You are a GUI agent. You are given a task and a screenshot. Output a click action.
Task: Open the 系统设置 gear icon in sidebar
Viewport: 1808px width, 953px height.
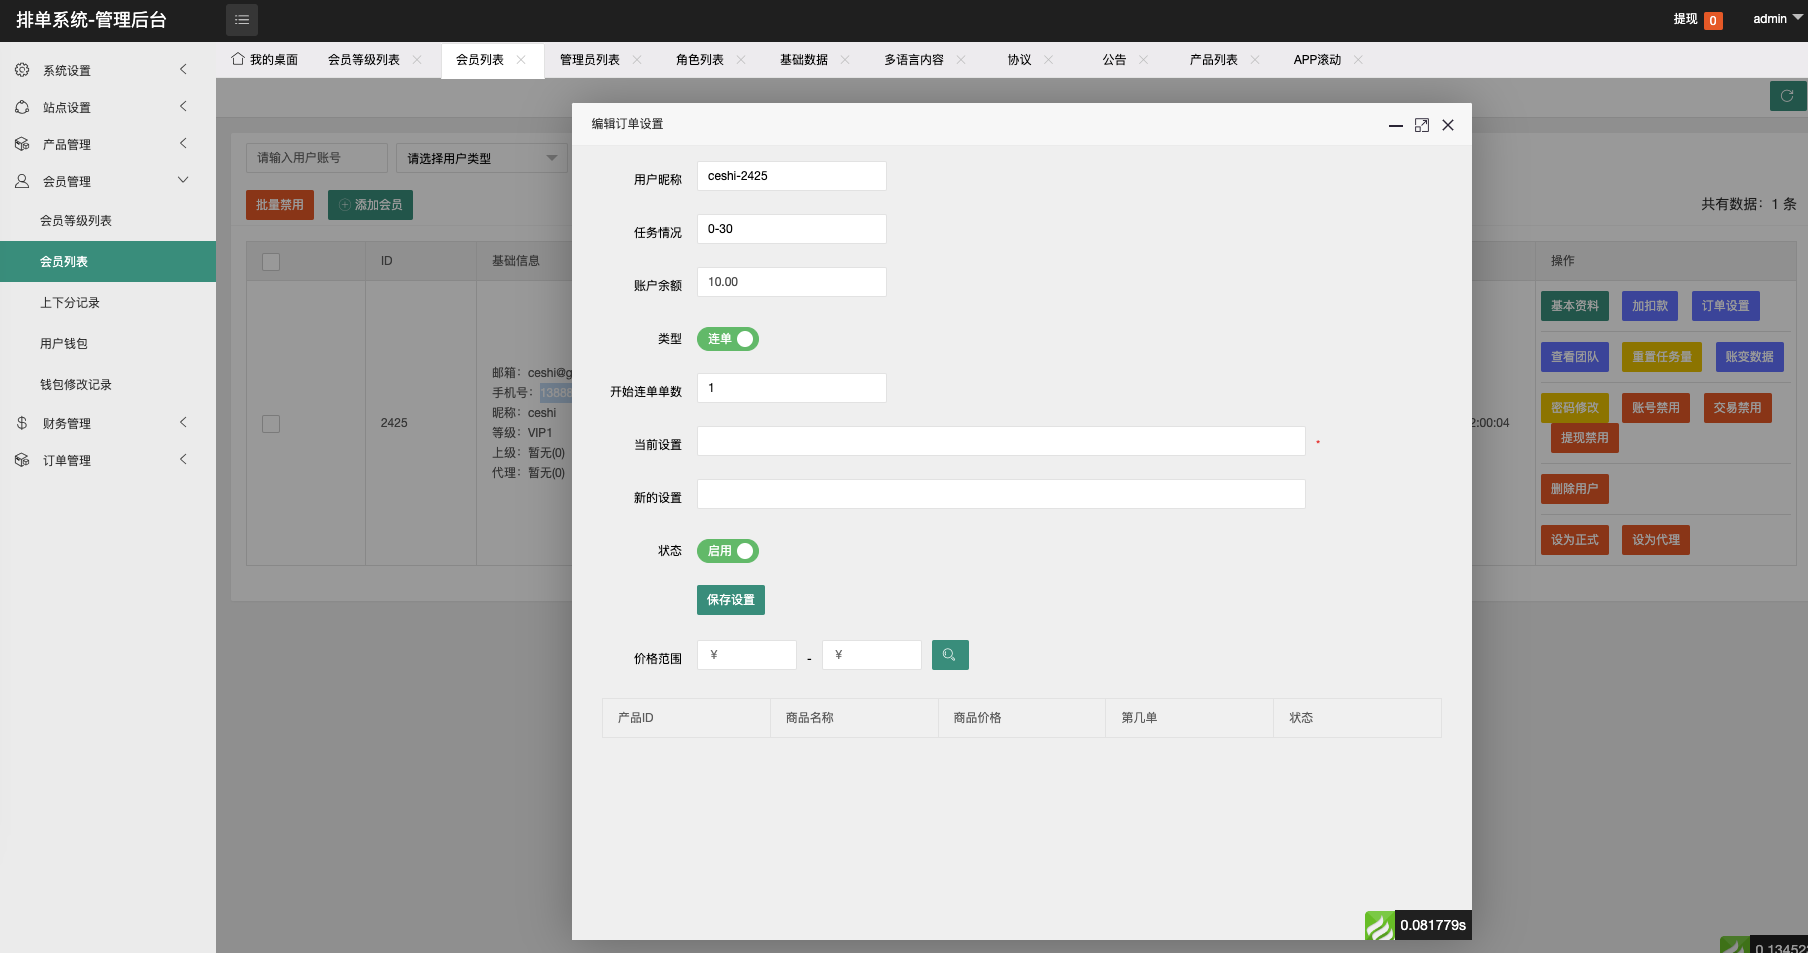[x=22, y=70]
